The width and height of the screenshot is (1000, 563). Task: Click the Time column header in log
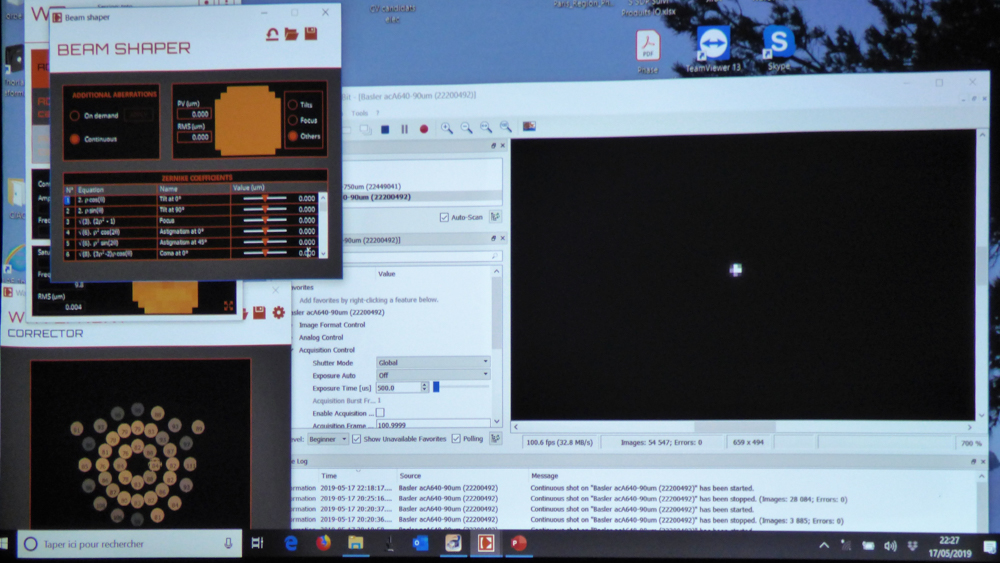[x=329, y=476]
